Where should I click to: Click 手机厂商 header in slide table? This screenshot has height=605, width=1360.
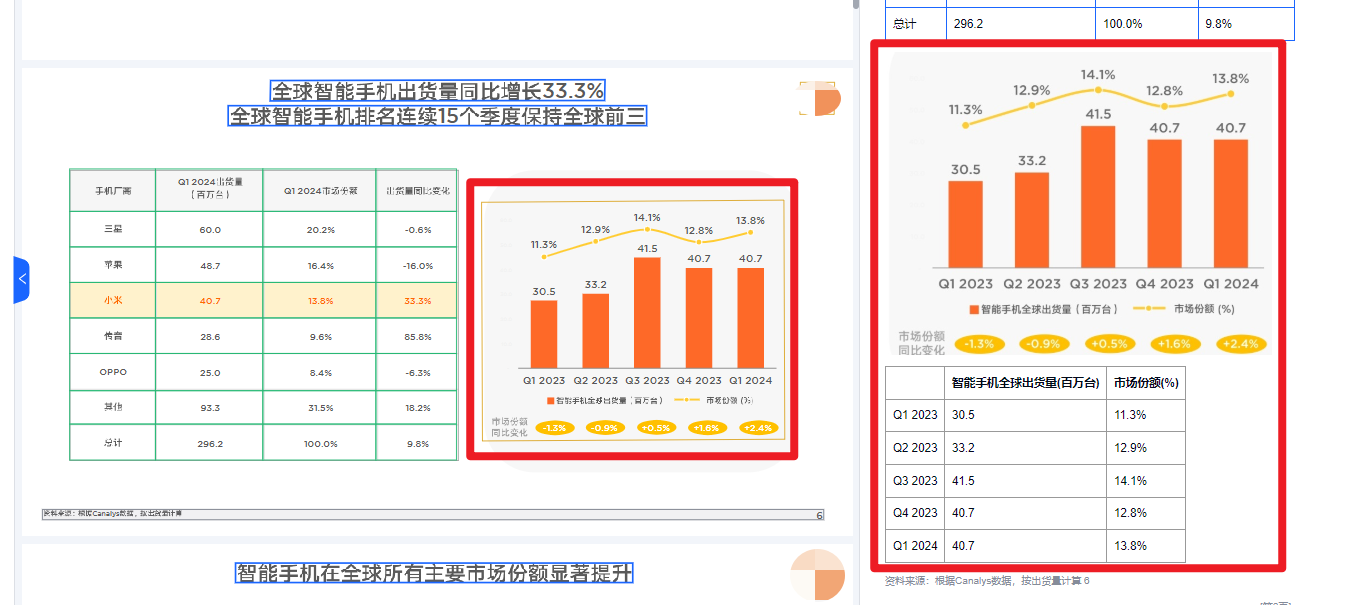tap(113, 190)
